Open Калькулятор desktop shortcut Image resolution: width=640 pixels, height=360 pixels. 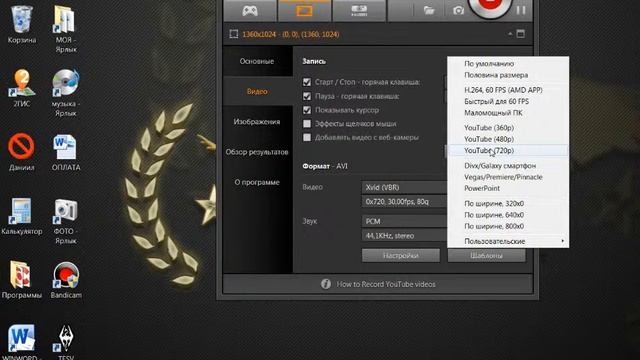[22, 216]
